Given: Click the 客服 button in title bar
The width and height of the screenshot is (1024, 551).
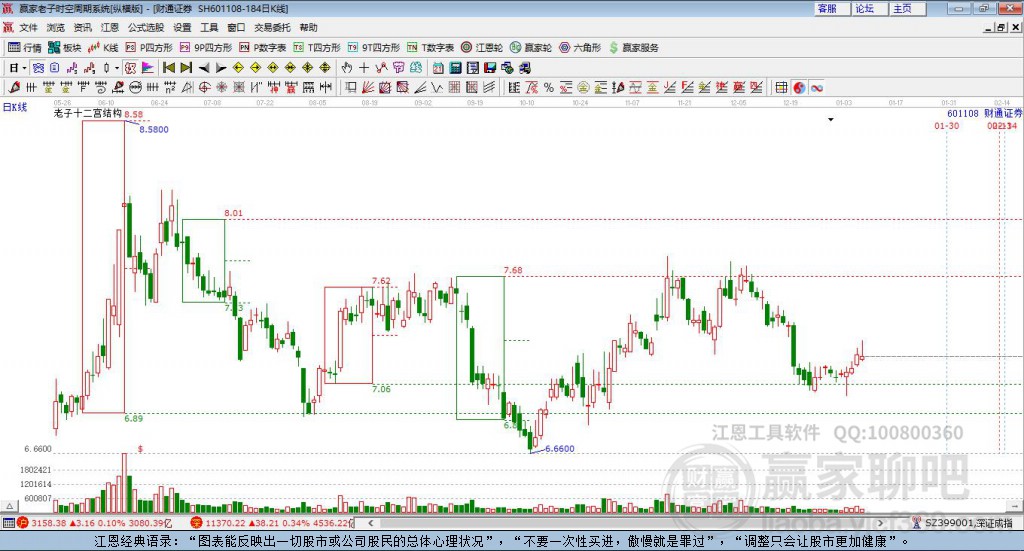Looking at the screenshot, I should pos(832,8).
